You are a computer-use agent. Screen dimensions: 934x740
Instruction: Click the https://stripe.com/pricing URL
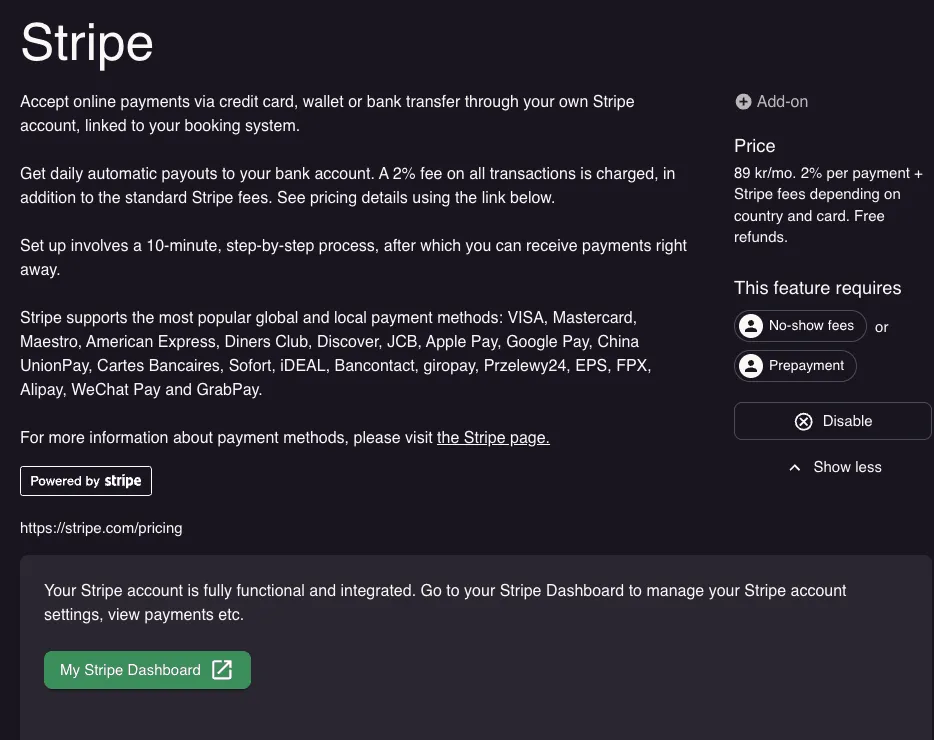click(x=101, y=528)
